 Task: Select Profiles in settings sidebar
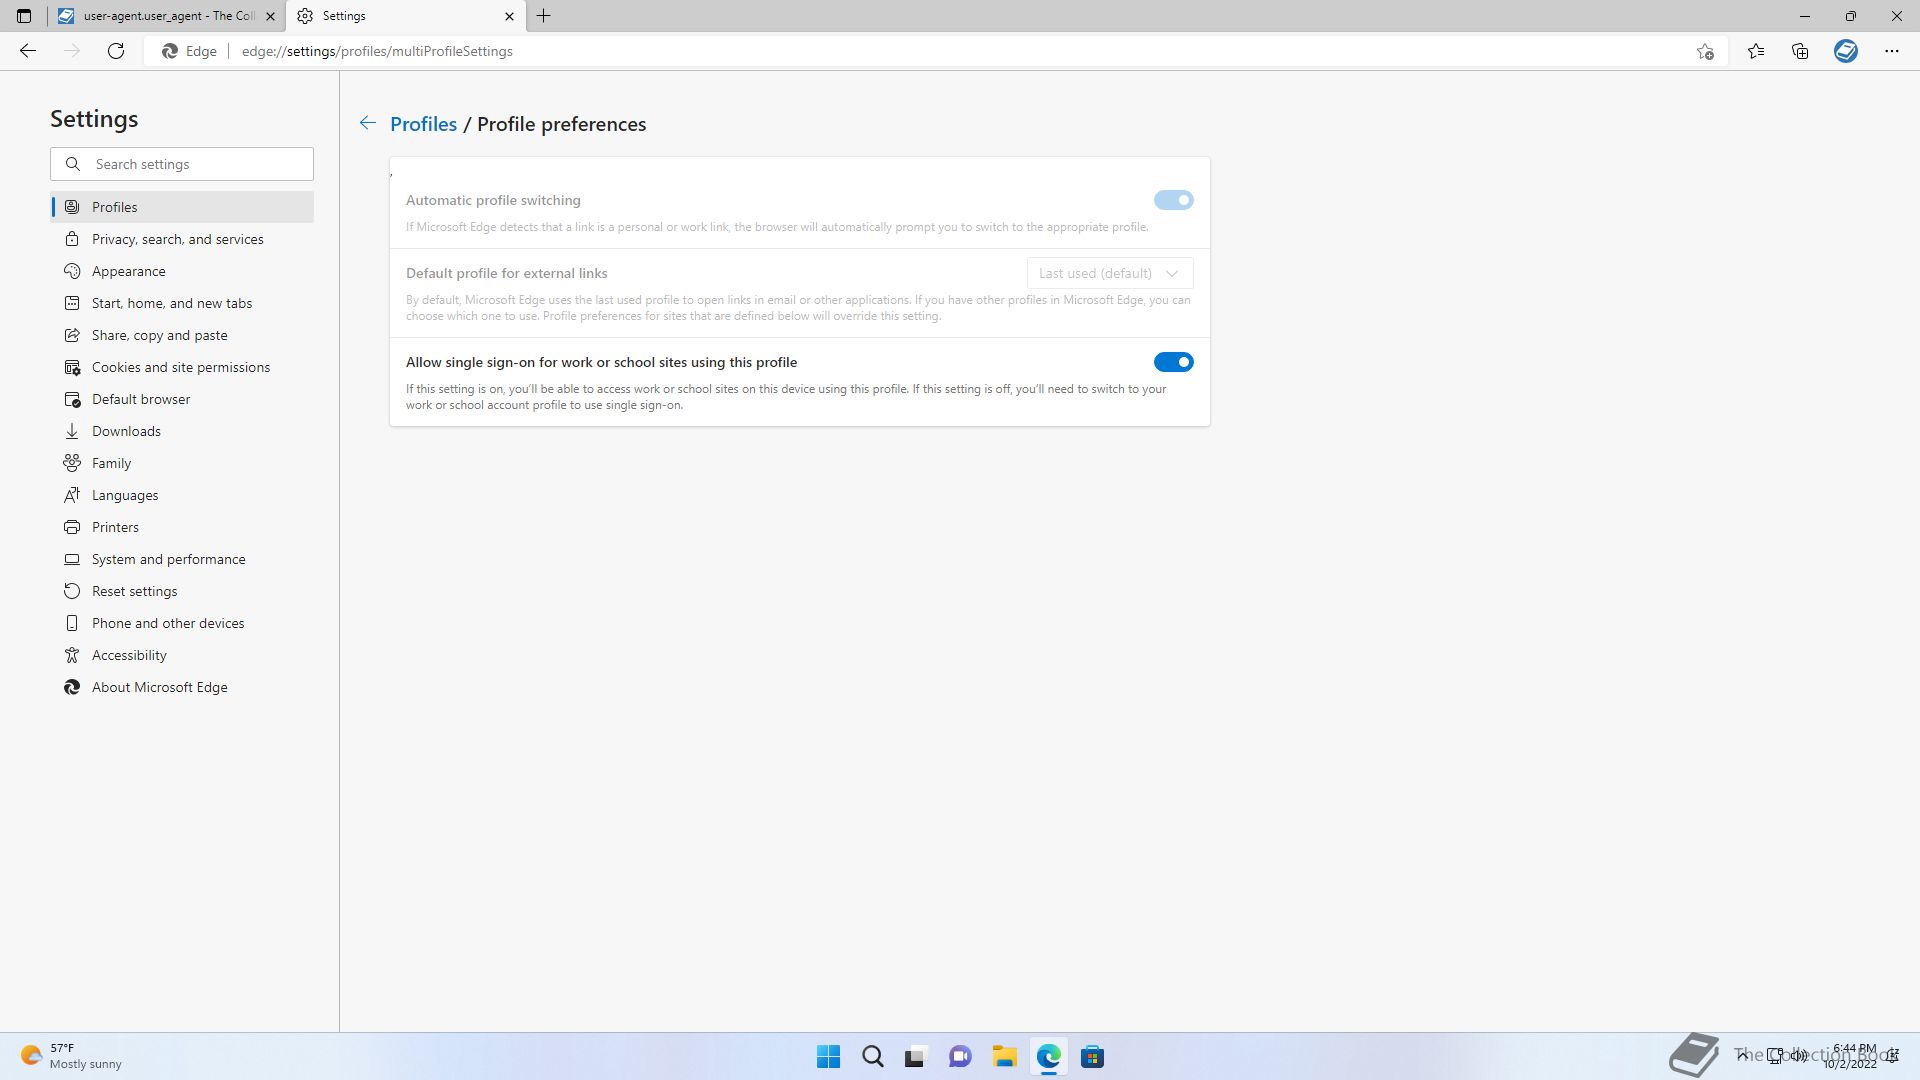pyautogui.click(x=182, y=207)
